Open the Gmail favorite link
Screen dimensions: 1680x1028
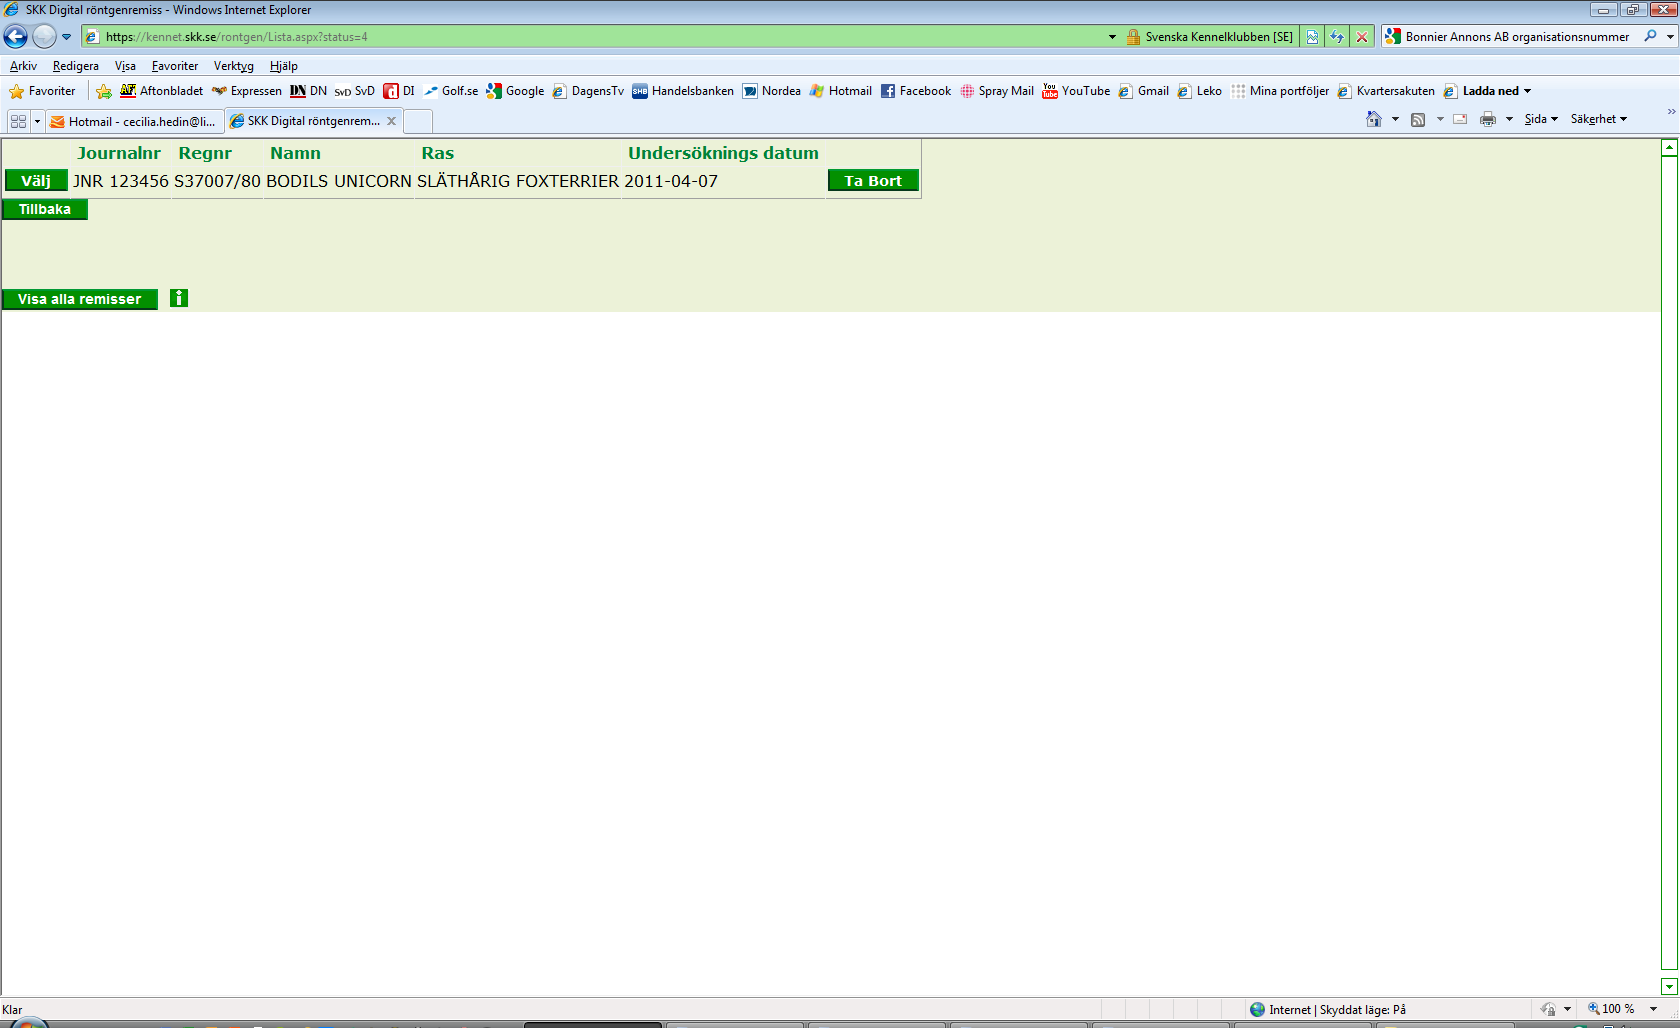1143,91
